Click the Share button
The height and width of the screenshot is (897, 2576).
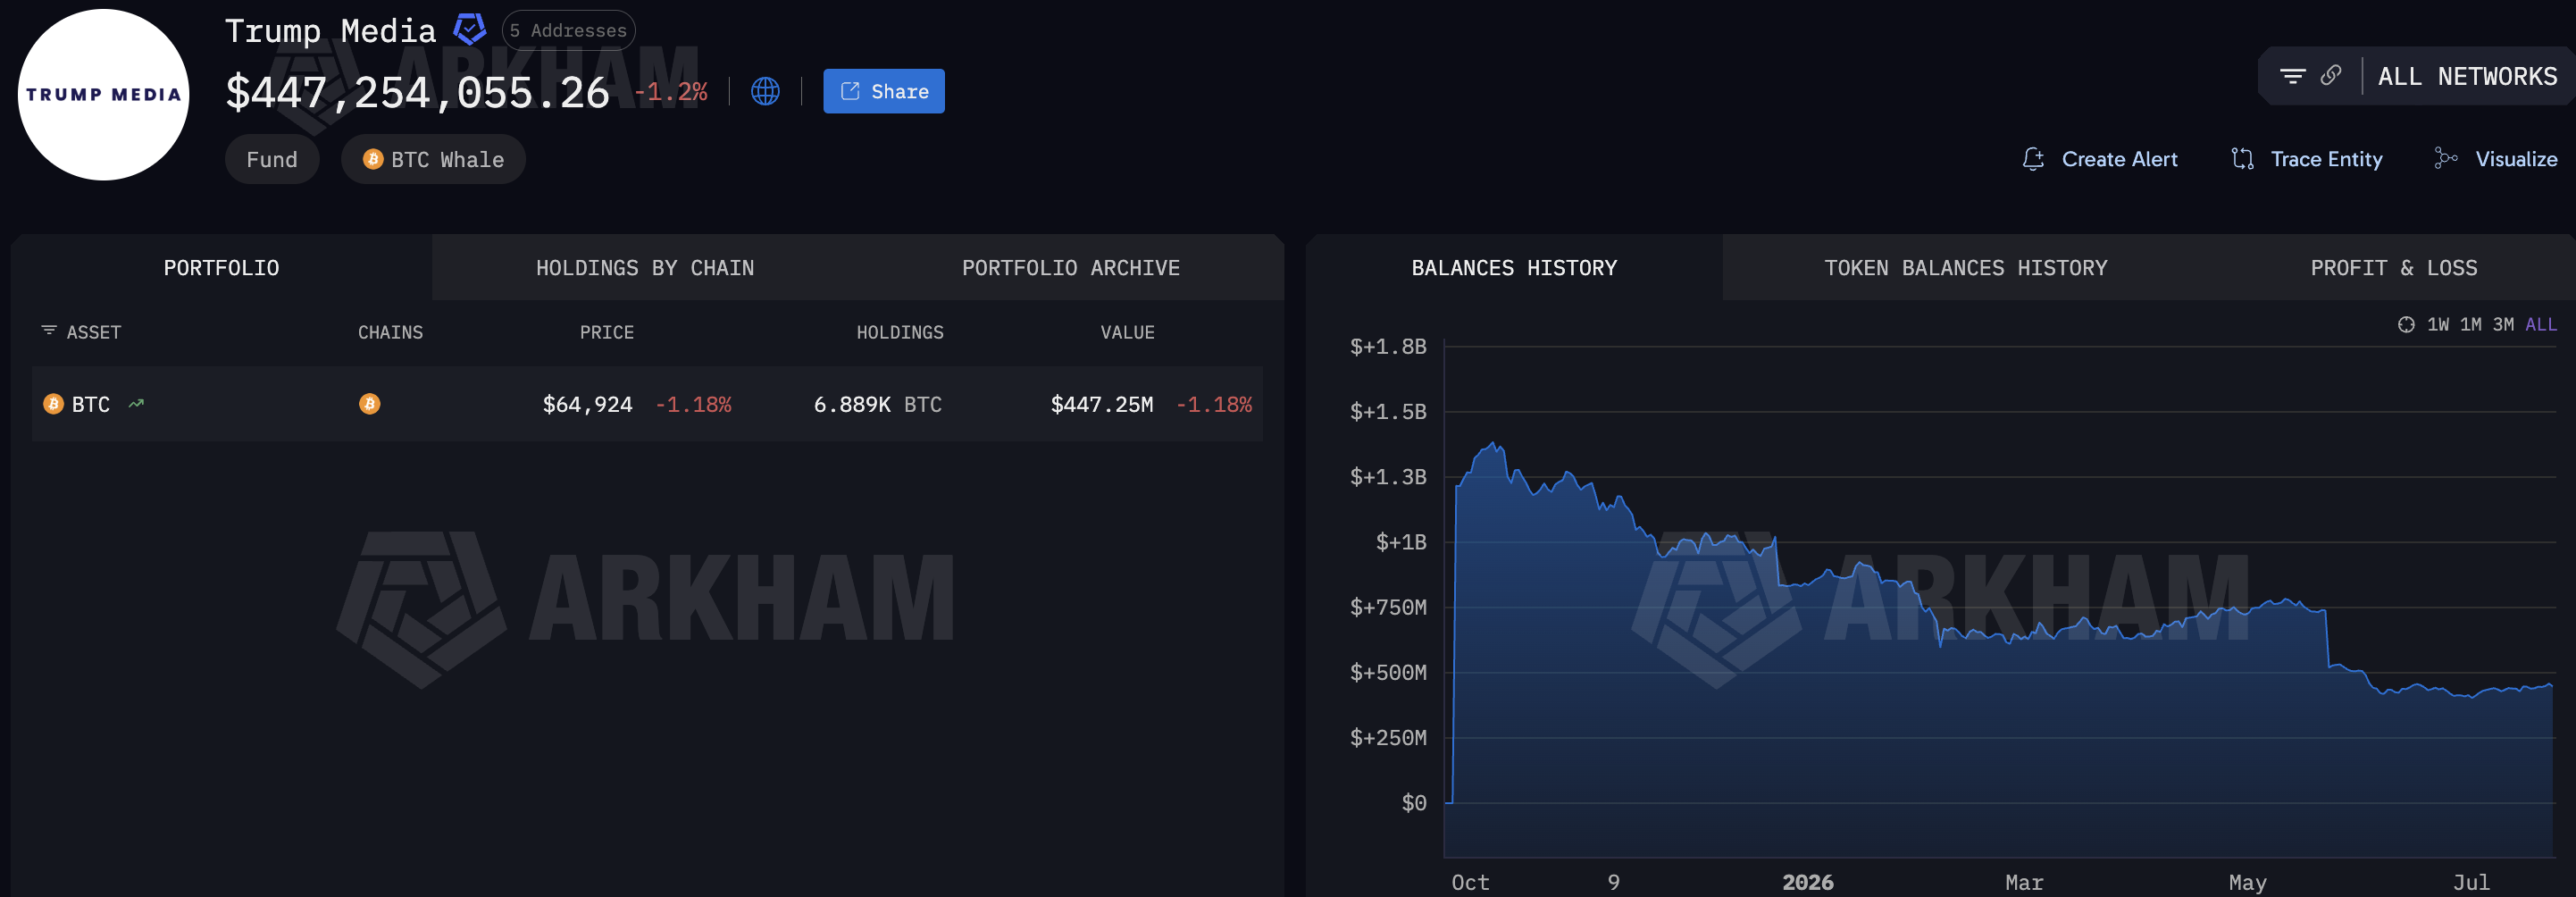point(884,91)
